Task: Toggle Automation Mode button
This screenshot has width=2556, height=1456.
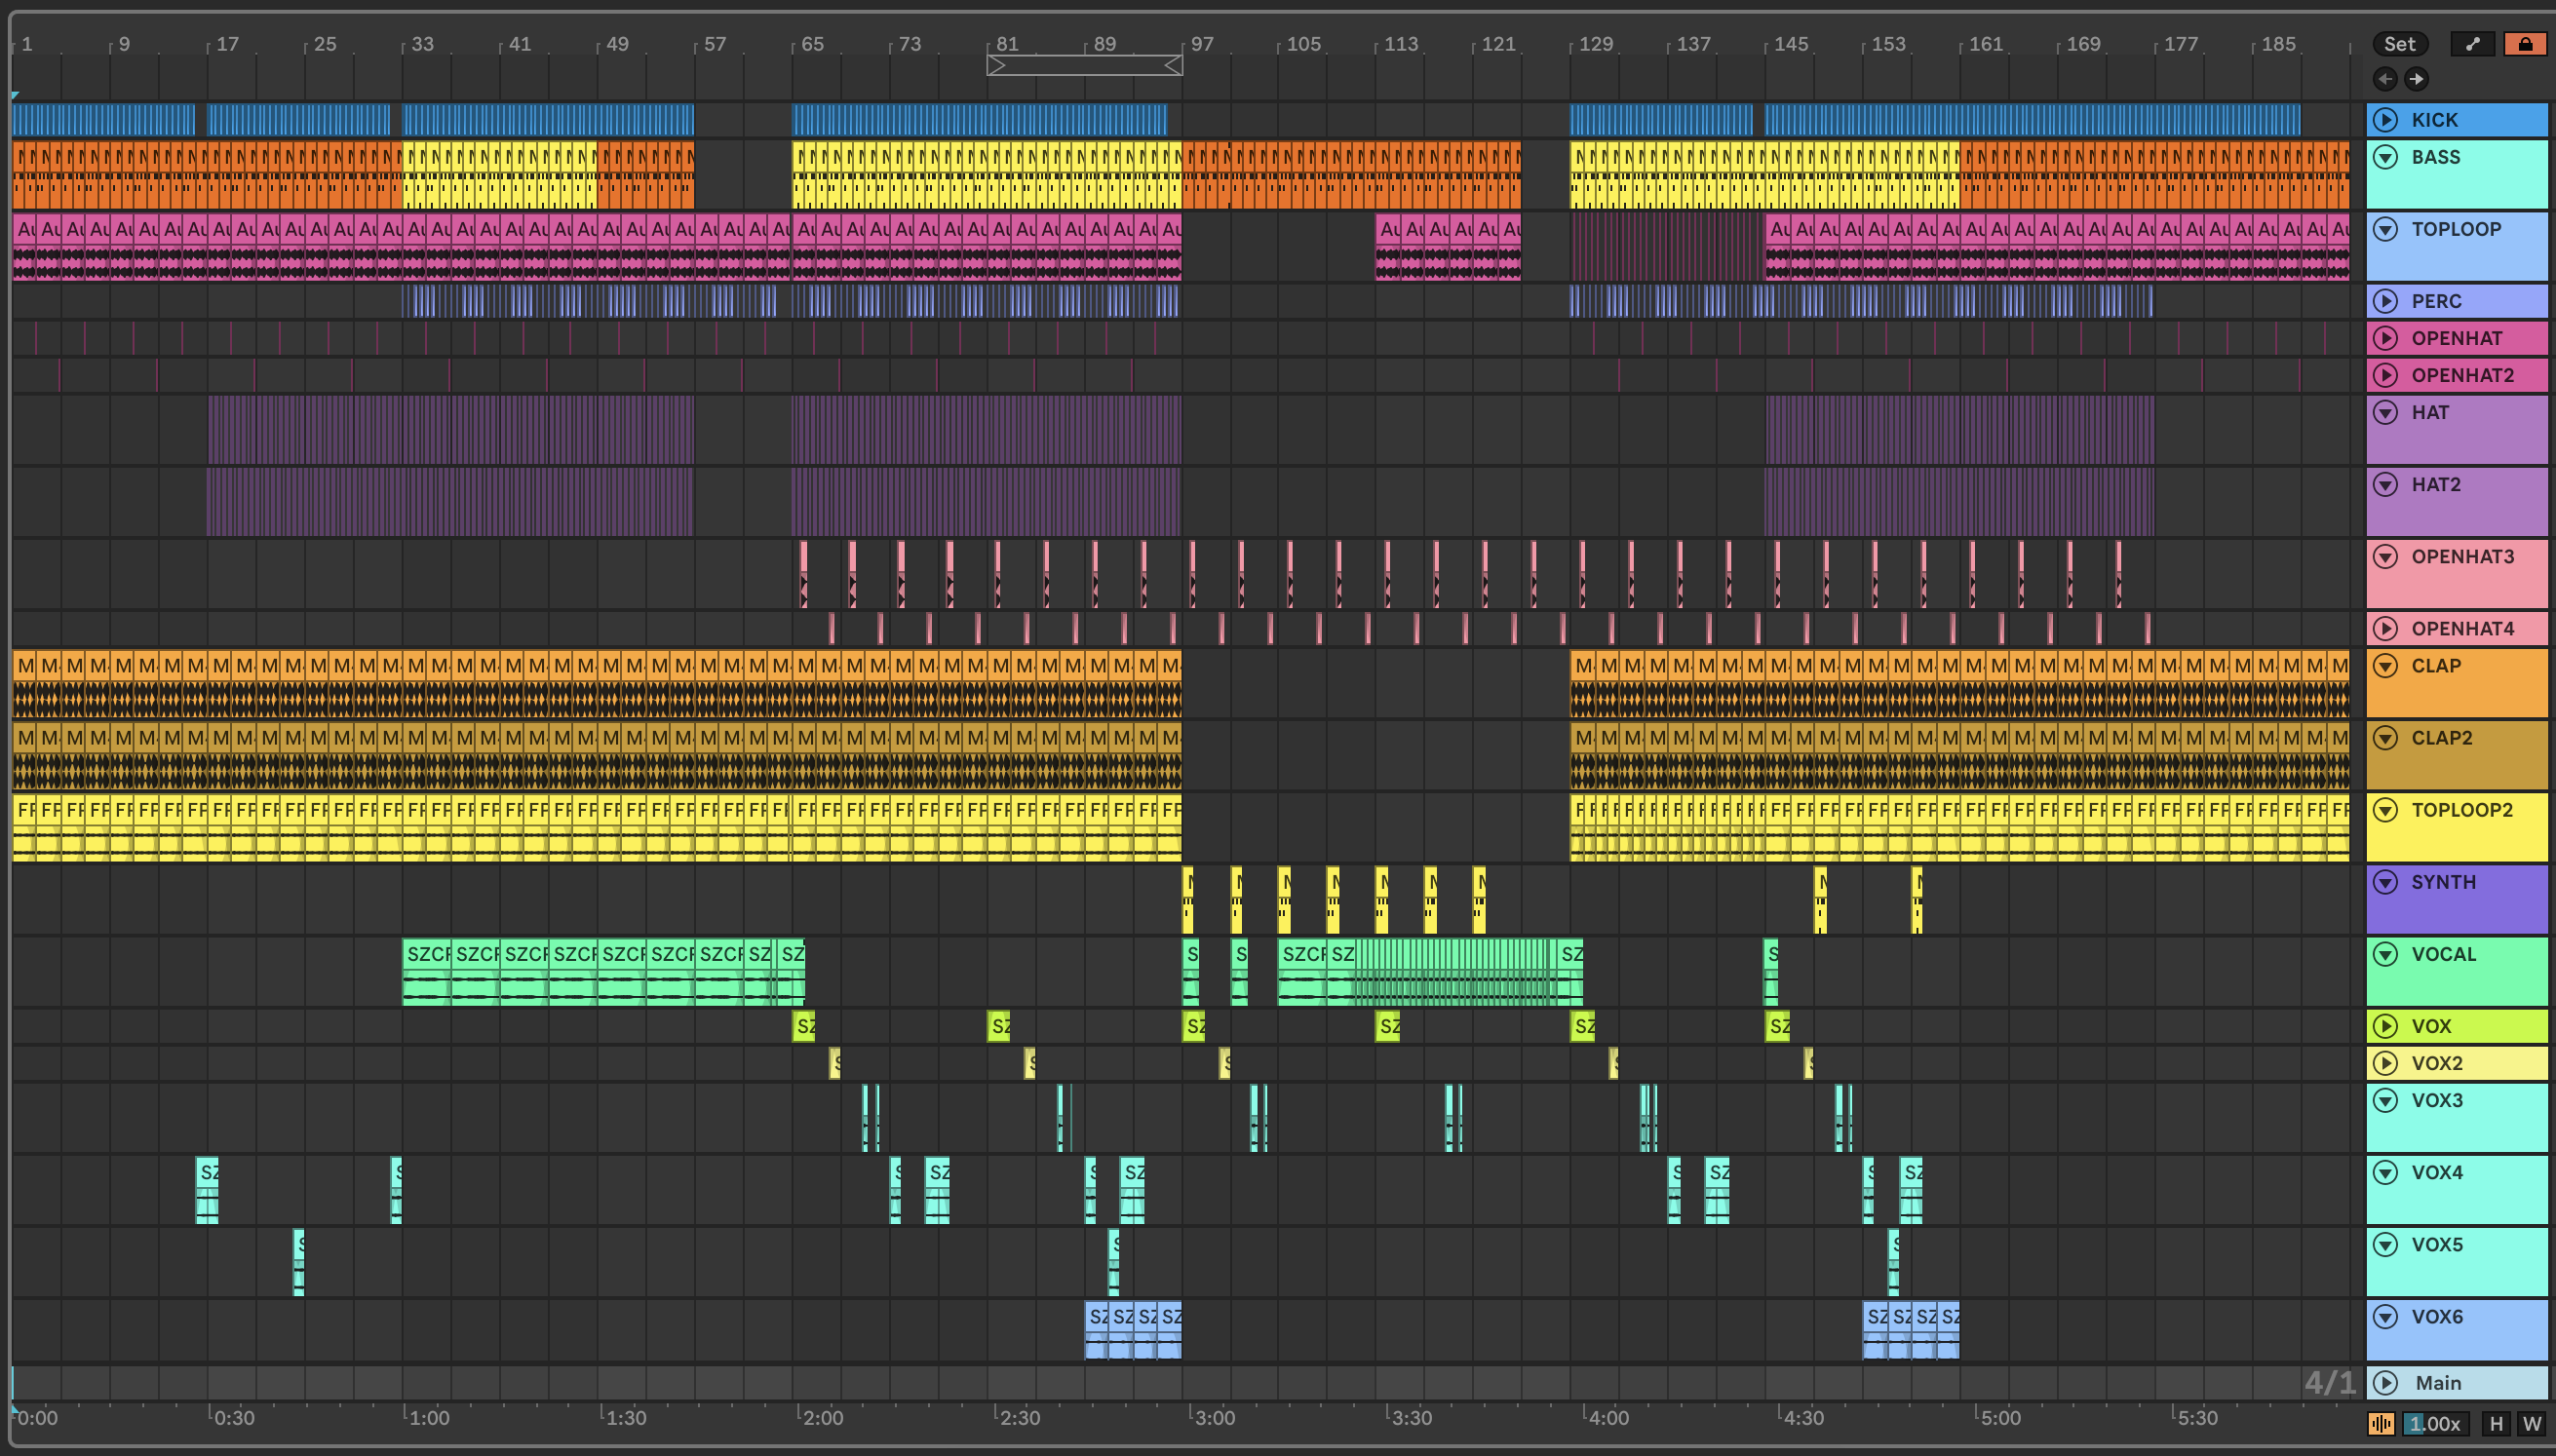Action: point(2472,44)
